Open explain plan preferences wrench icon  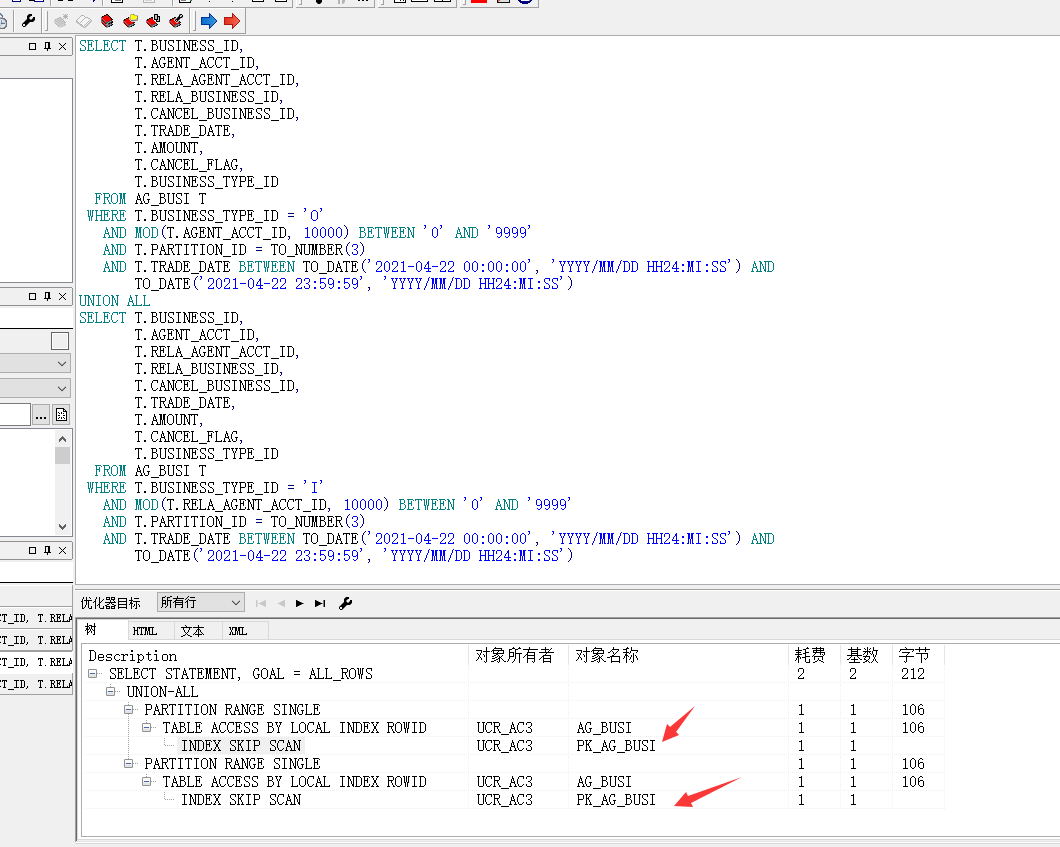coord(345,603)
